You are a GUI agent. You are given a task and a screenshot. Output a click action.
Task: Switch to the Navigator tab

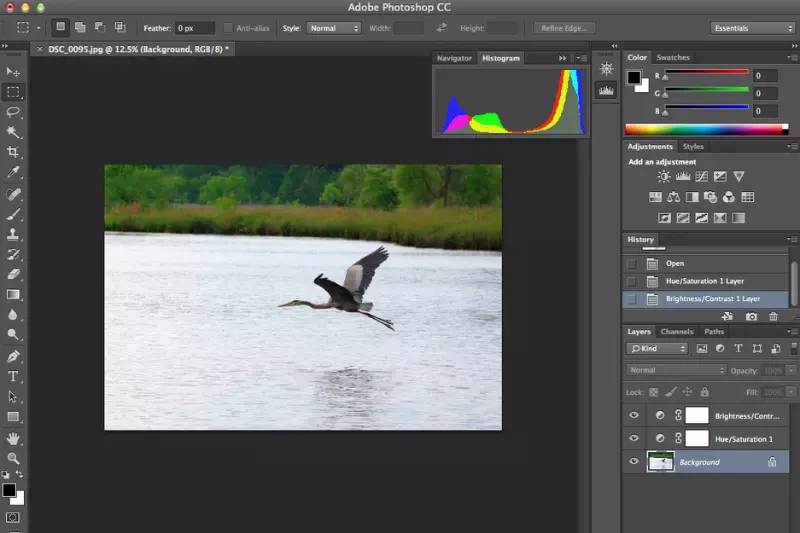click(x=454, y=58)
